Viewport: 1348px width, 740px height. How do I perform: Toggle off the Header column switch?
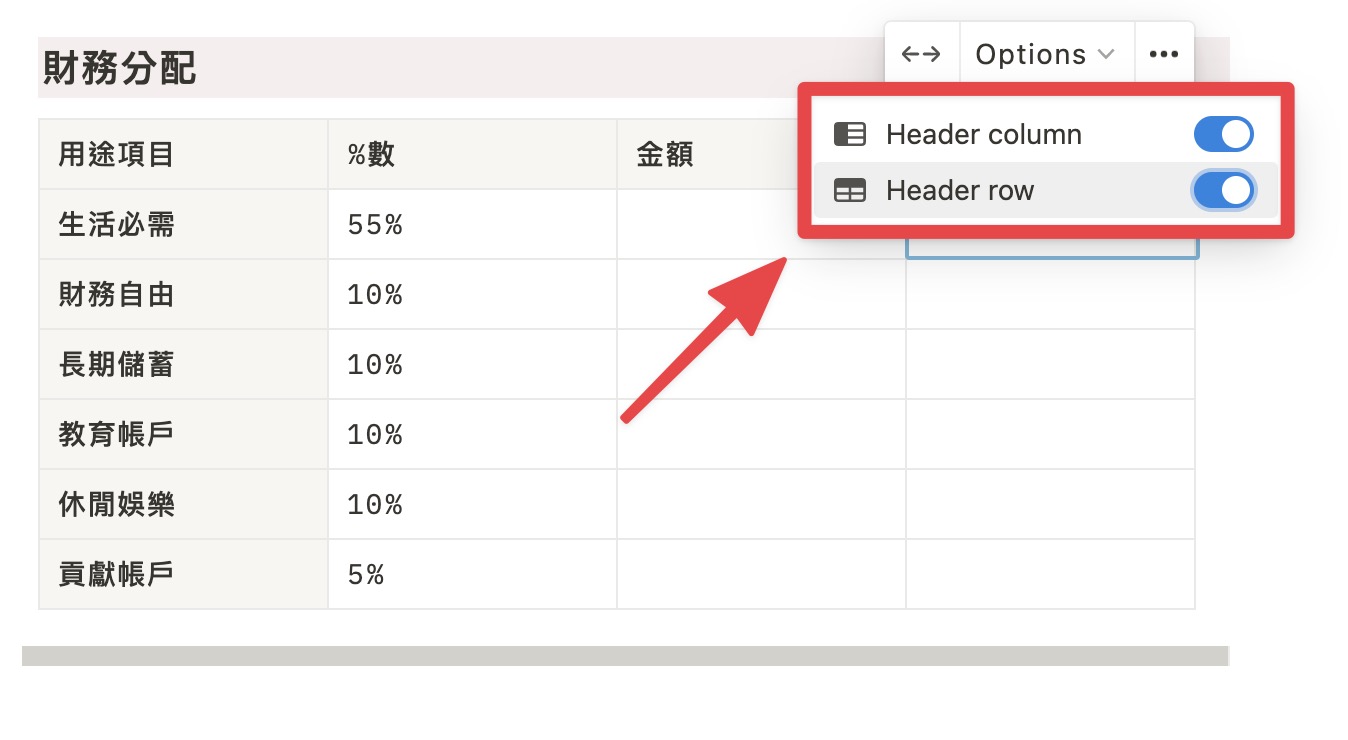(x=1224, y=134)
